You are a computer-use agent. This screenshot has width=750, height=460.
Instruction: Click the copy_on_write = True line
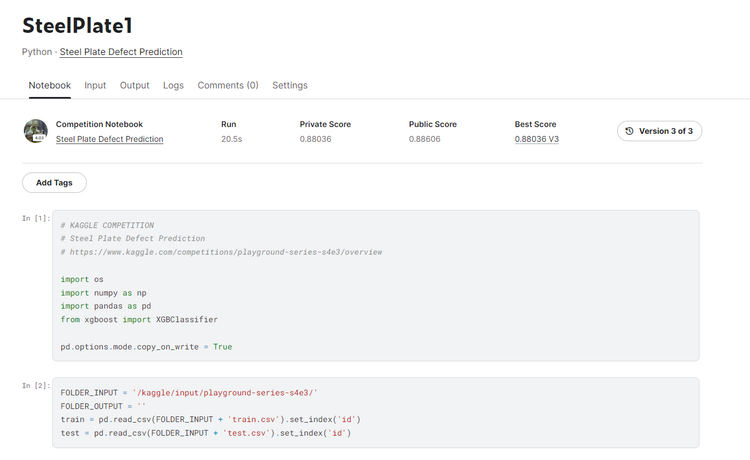click(x=146, y=347)
